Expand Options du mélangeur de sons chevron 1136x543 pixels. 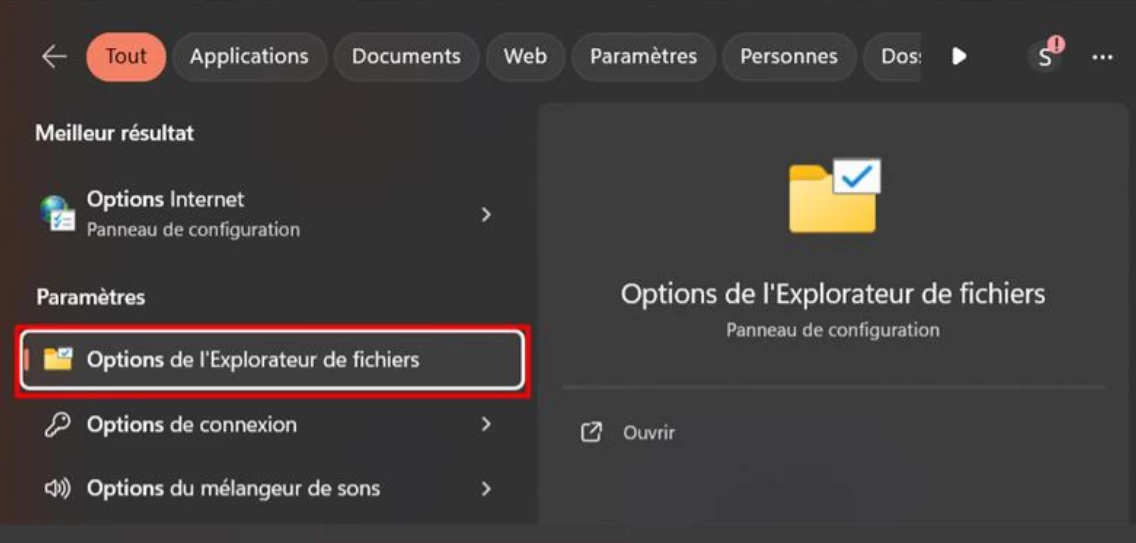(x=486, y=489)
